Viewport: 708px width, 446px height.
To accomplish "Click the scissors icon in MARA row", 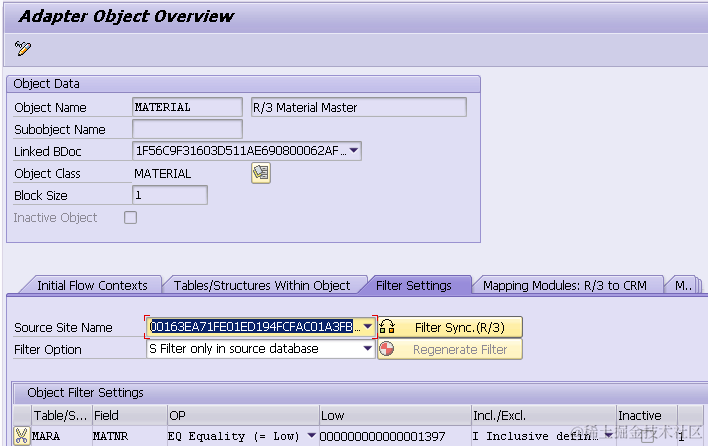I will 21,436.
